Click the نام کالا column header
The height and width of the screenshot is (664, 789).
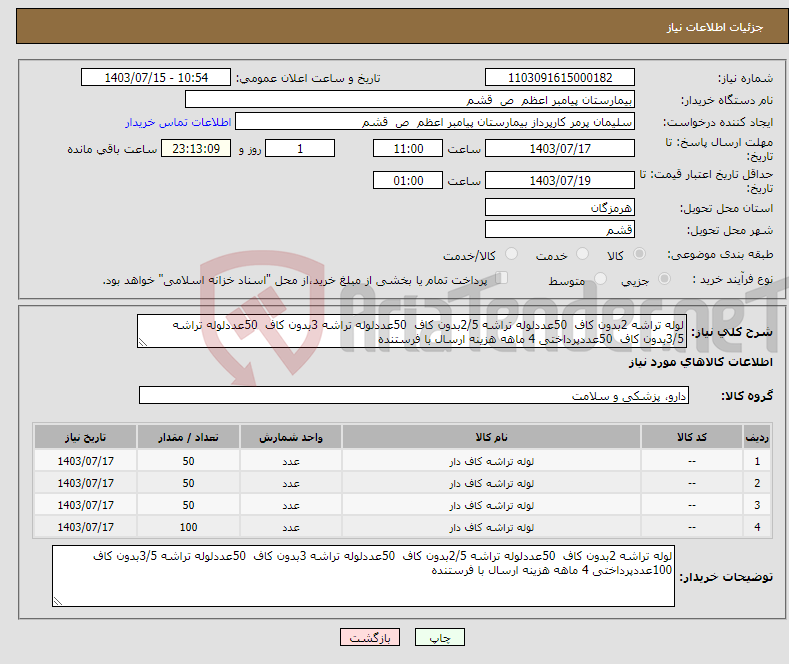pos(491,437)
